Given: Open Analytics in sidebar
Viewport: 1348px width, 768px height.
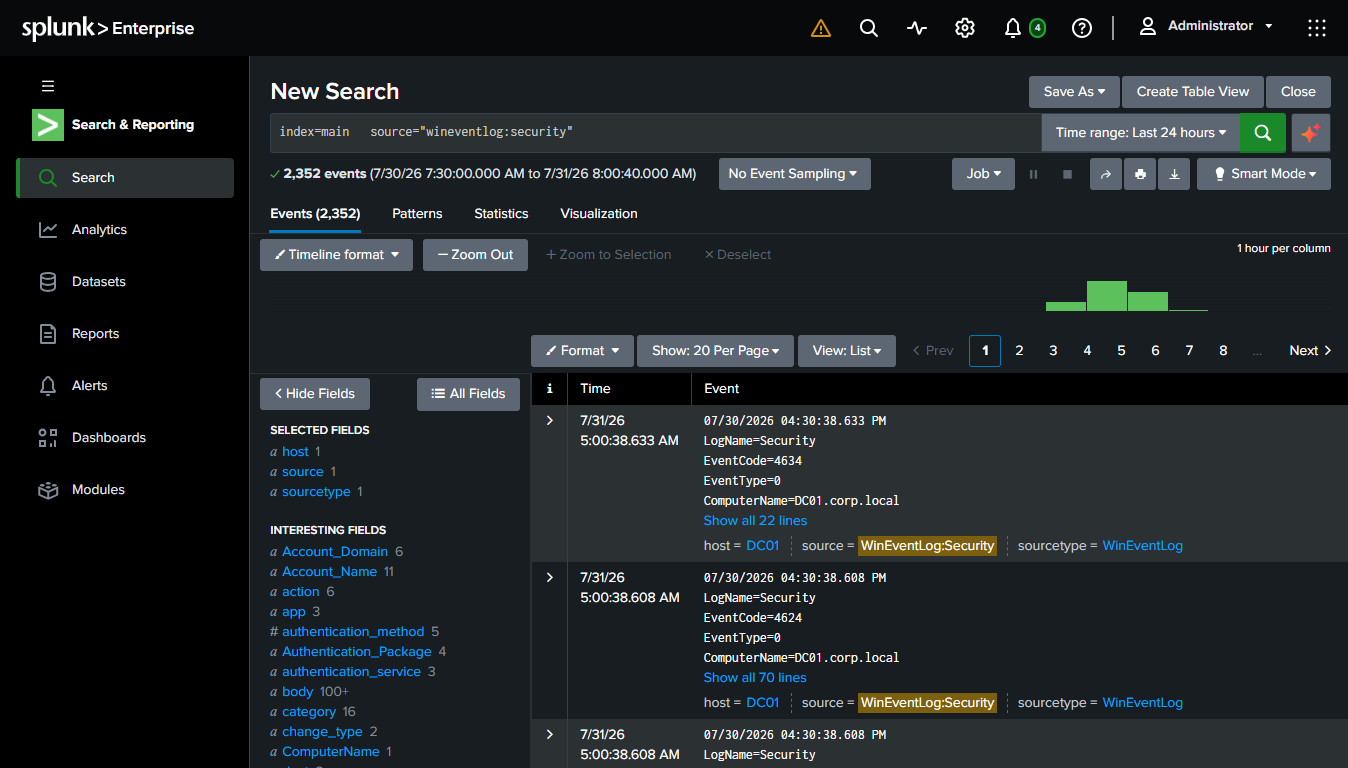Looking at the screenshot, I should pos(125,230).
